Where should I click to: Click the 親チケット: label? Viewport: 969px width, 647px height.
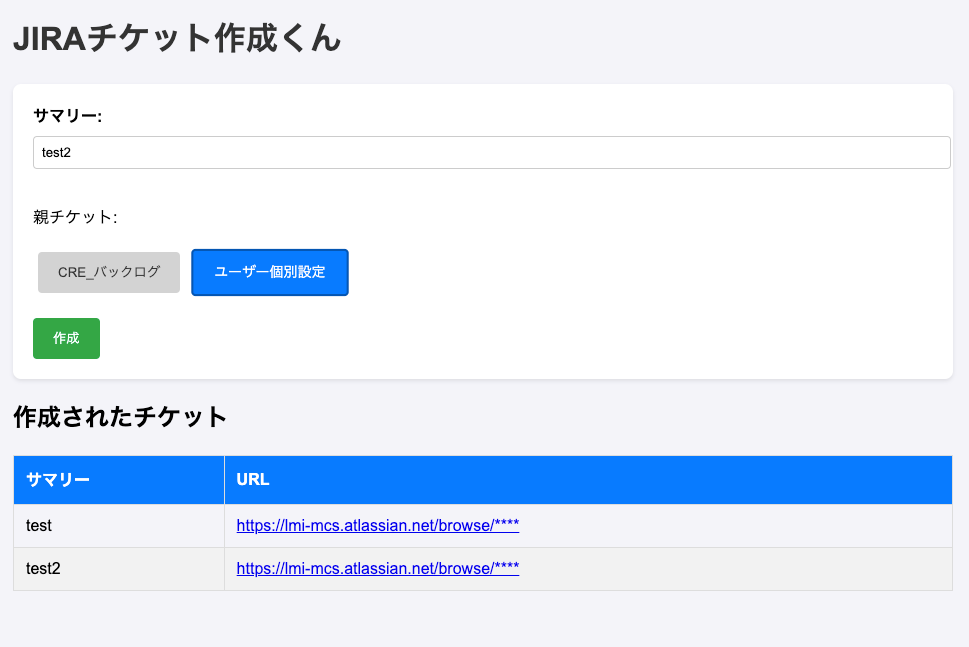(75, 217)
